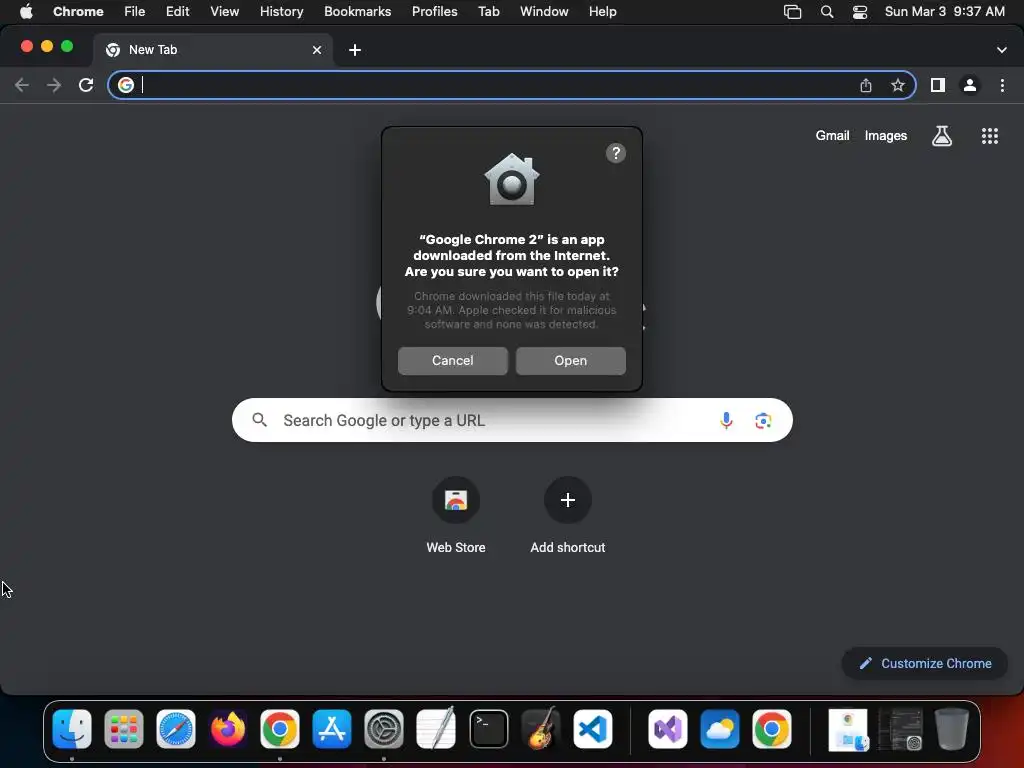Open the Chrome profile avatar menu
The height and width of the screenshot is (768, 1024).
coord(970,85)
